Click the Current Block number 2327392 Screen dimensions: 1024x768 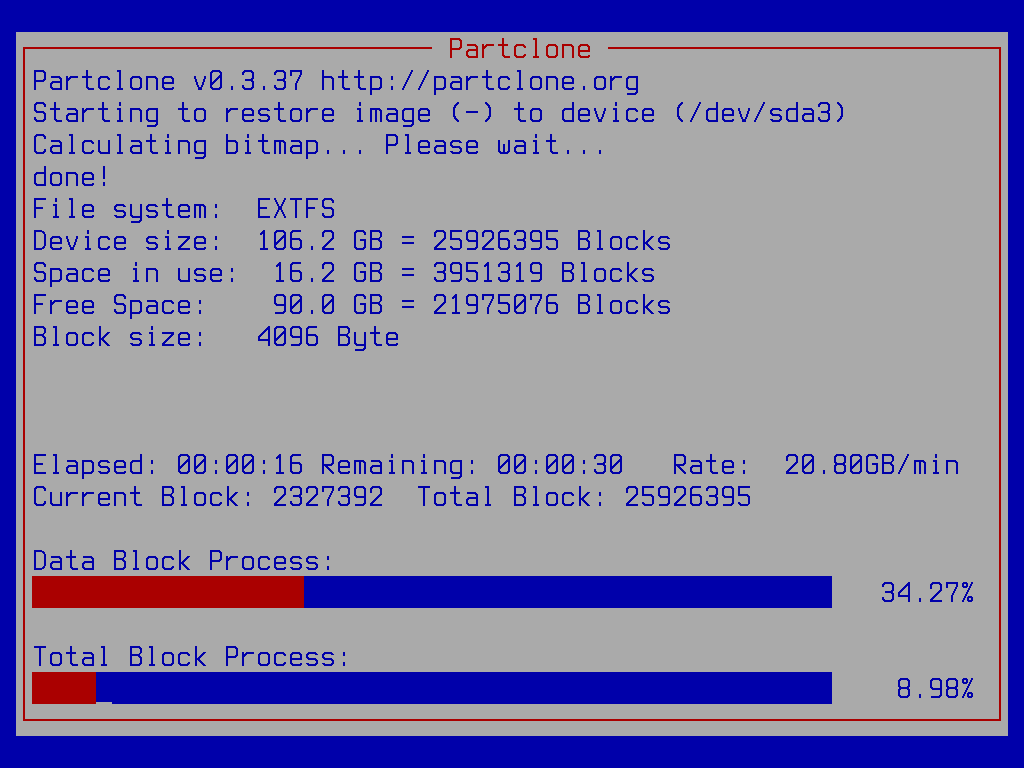328,497
